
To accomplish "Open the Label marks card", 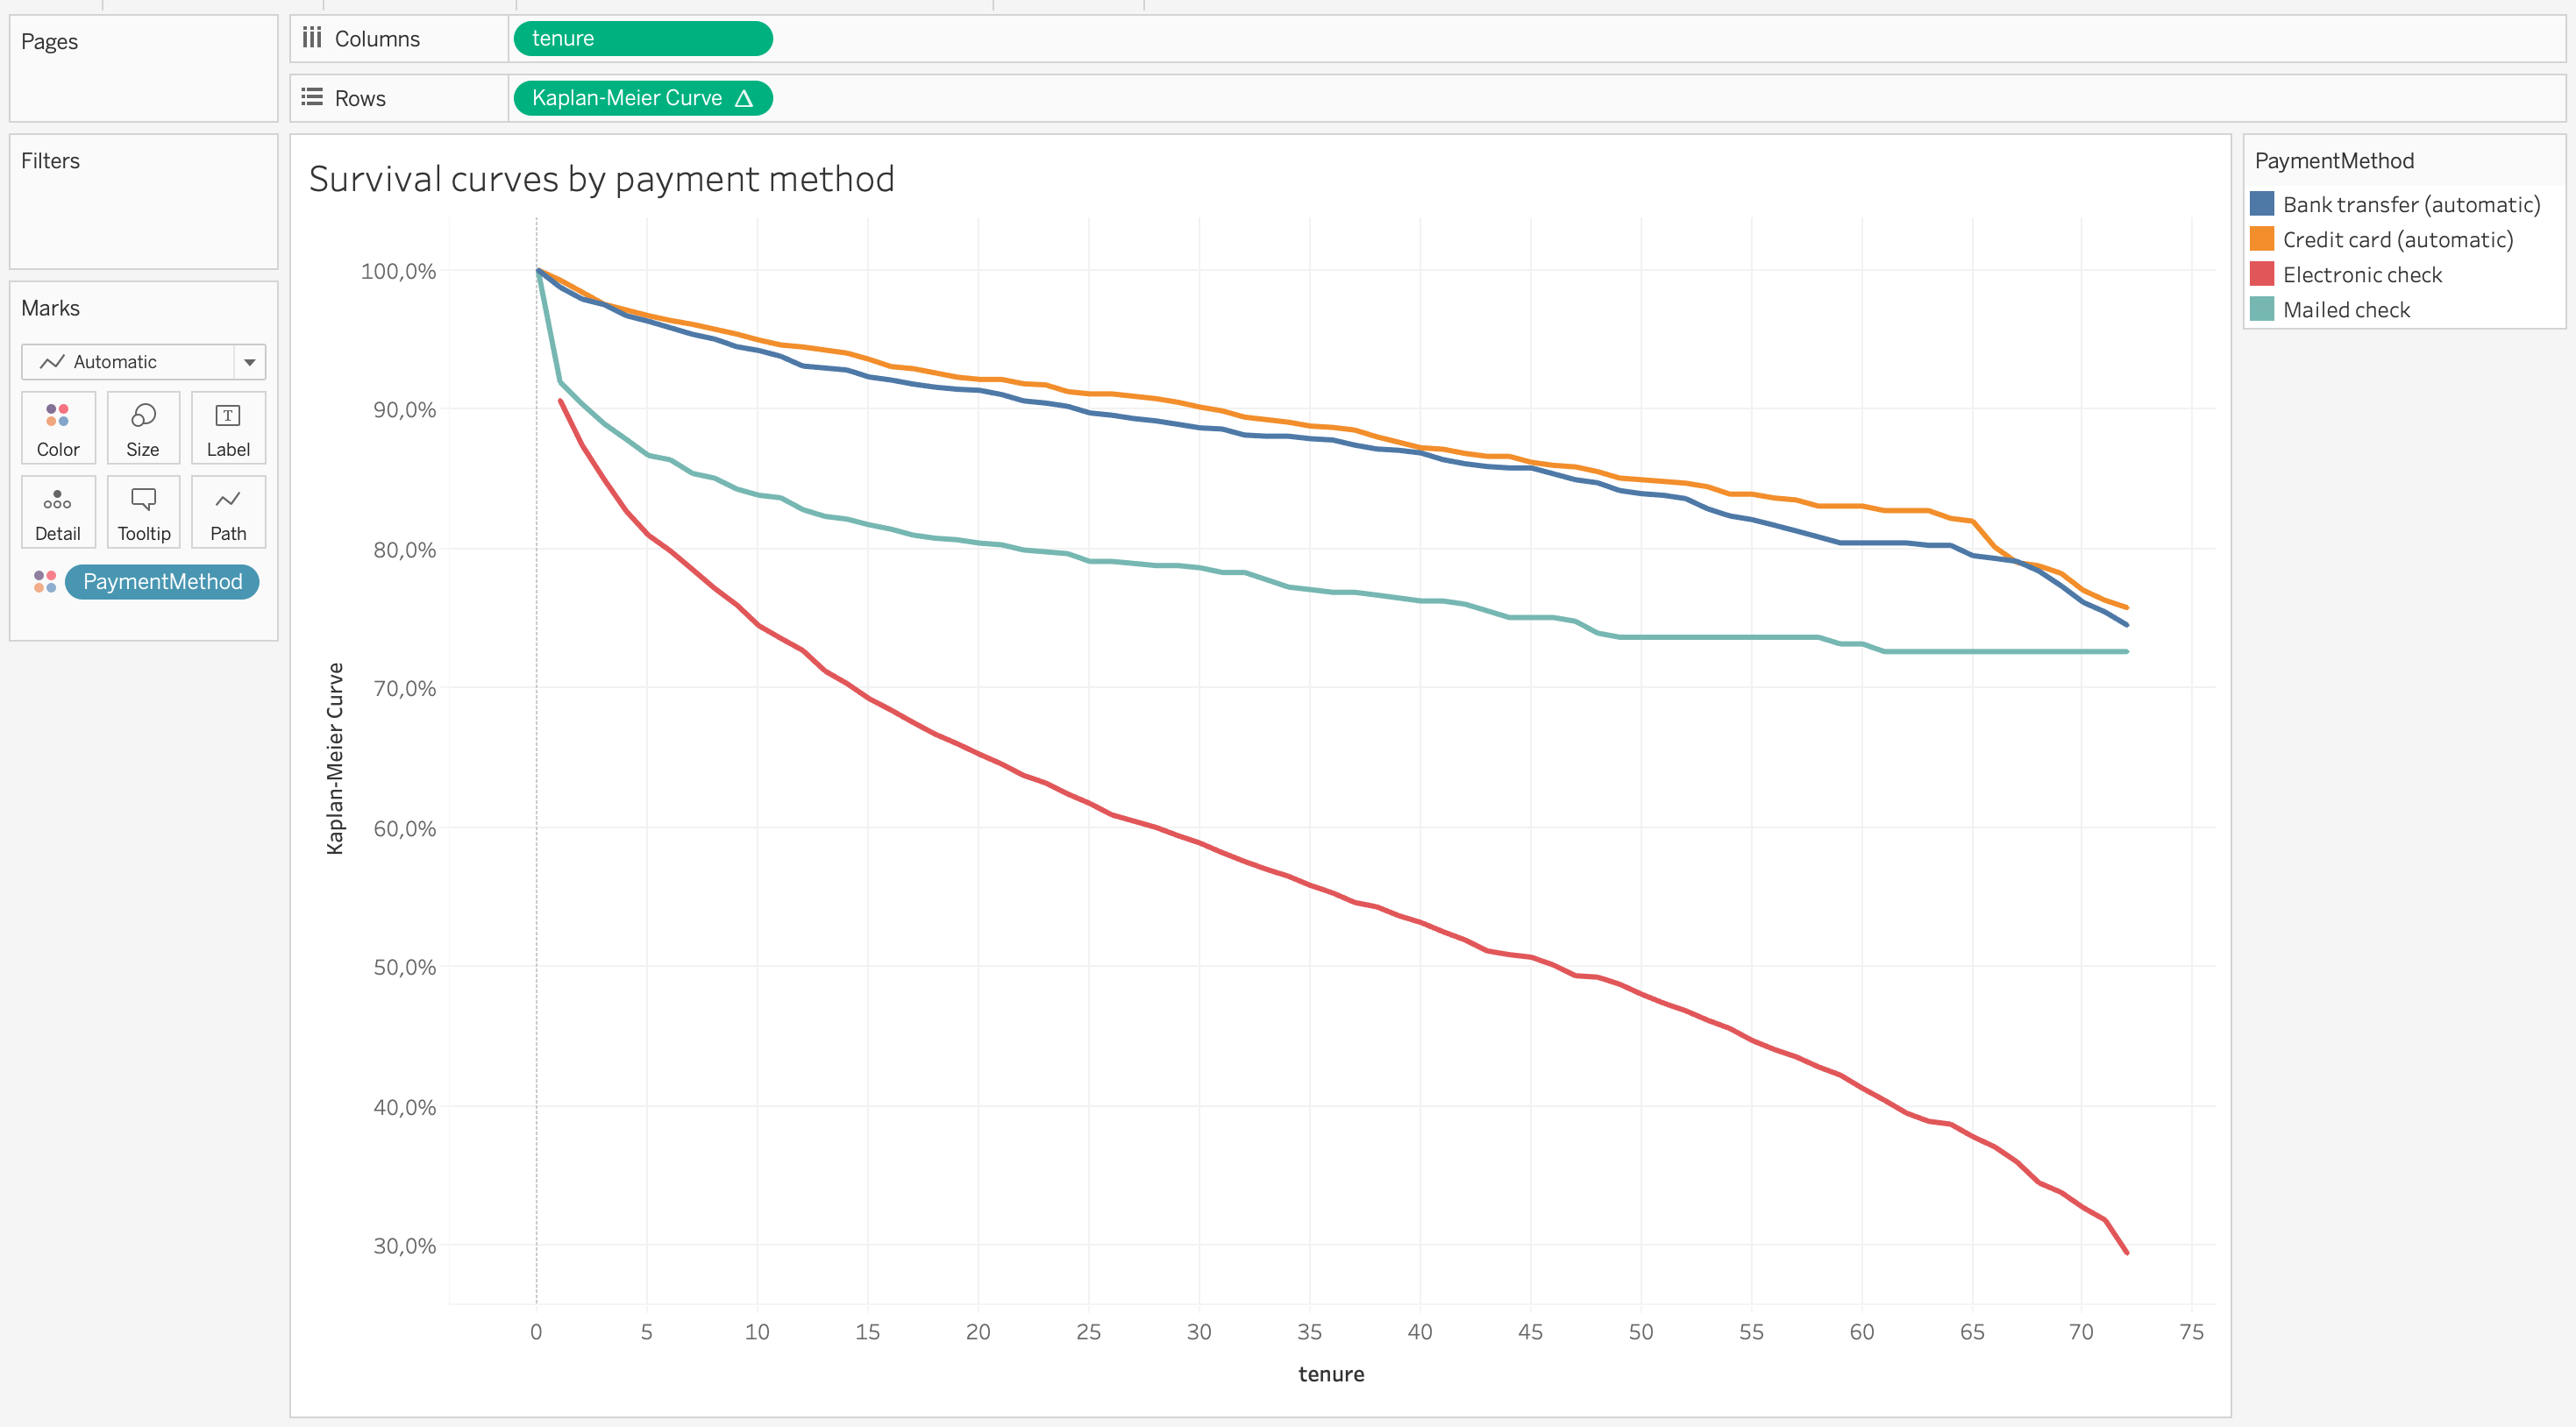I will [x=228, y=428].
